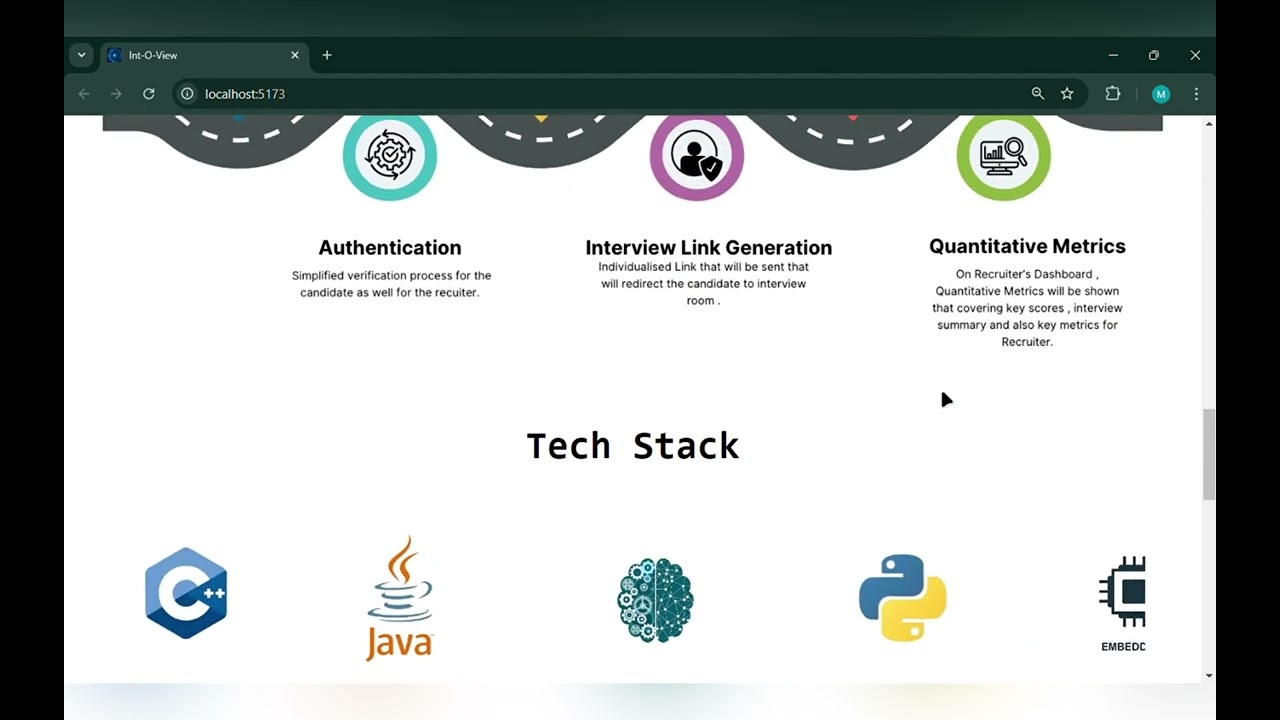Open the Chrome three-dot menu
1280x720 pixels.
1196,94
